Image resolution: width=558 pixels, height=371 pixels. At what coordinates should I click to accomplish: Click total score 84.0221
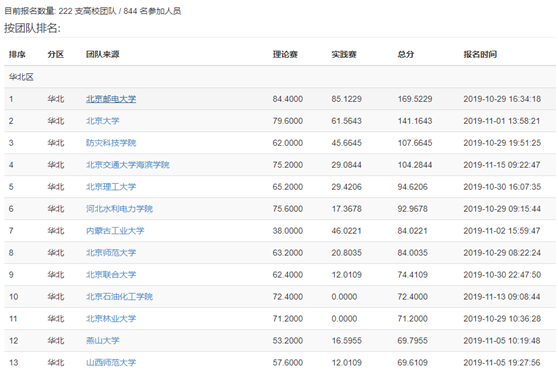point(412,231)
